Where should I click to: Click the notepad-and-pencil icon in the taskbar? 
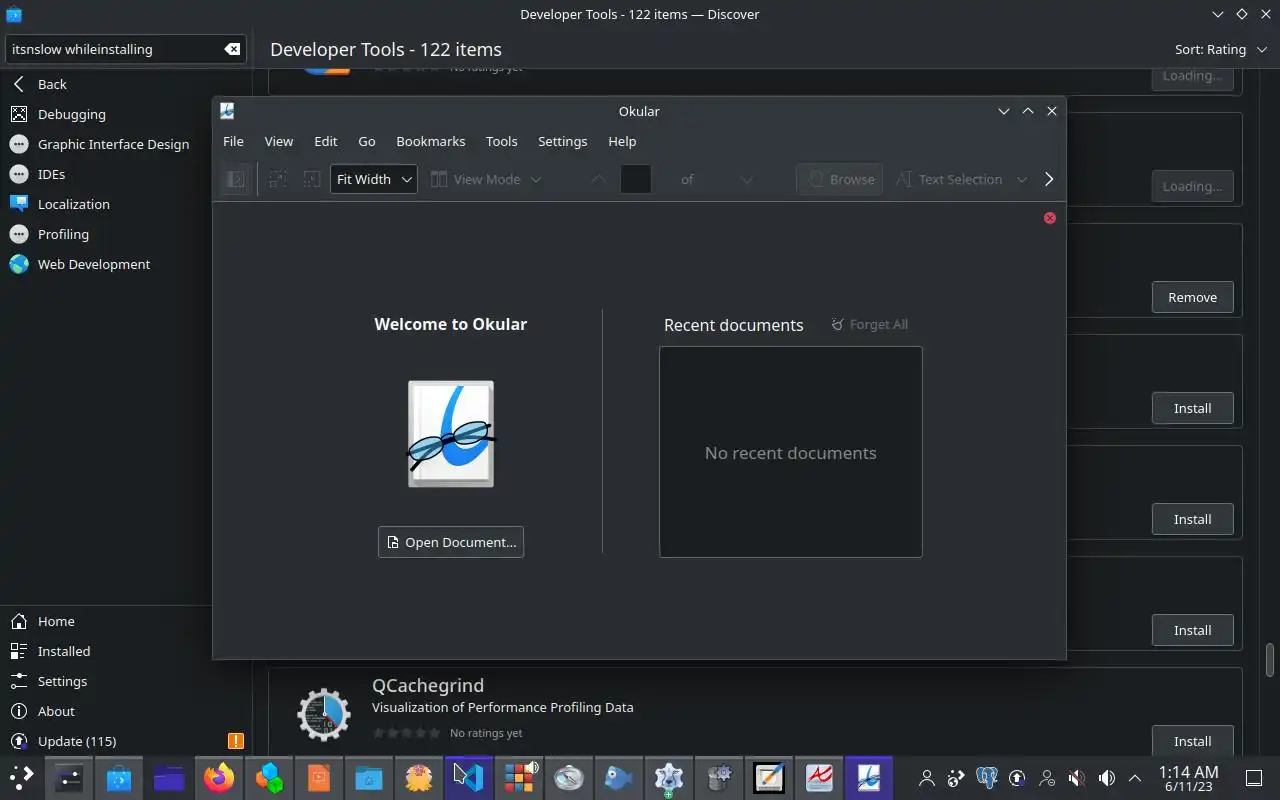769,777
